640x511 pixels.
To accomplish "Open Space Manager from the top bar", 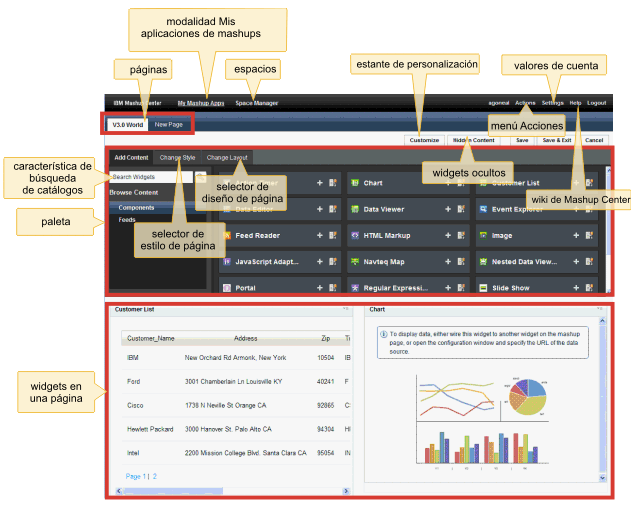I will (x=256, y=103).
